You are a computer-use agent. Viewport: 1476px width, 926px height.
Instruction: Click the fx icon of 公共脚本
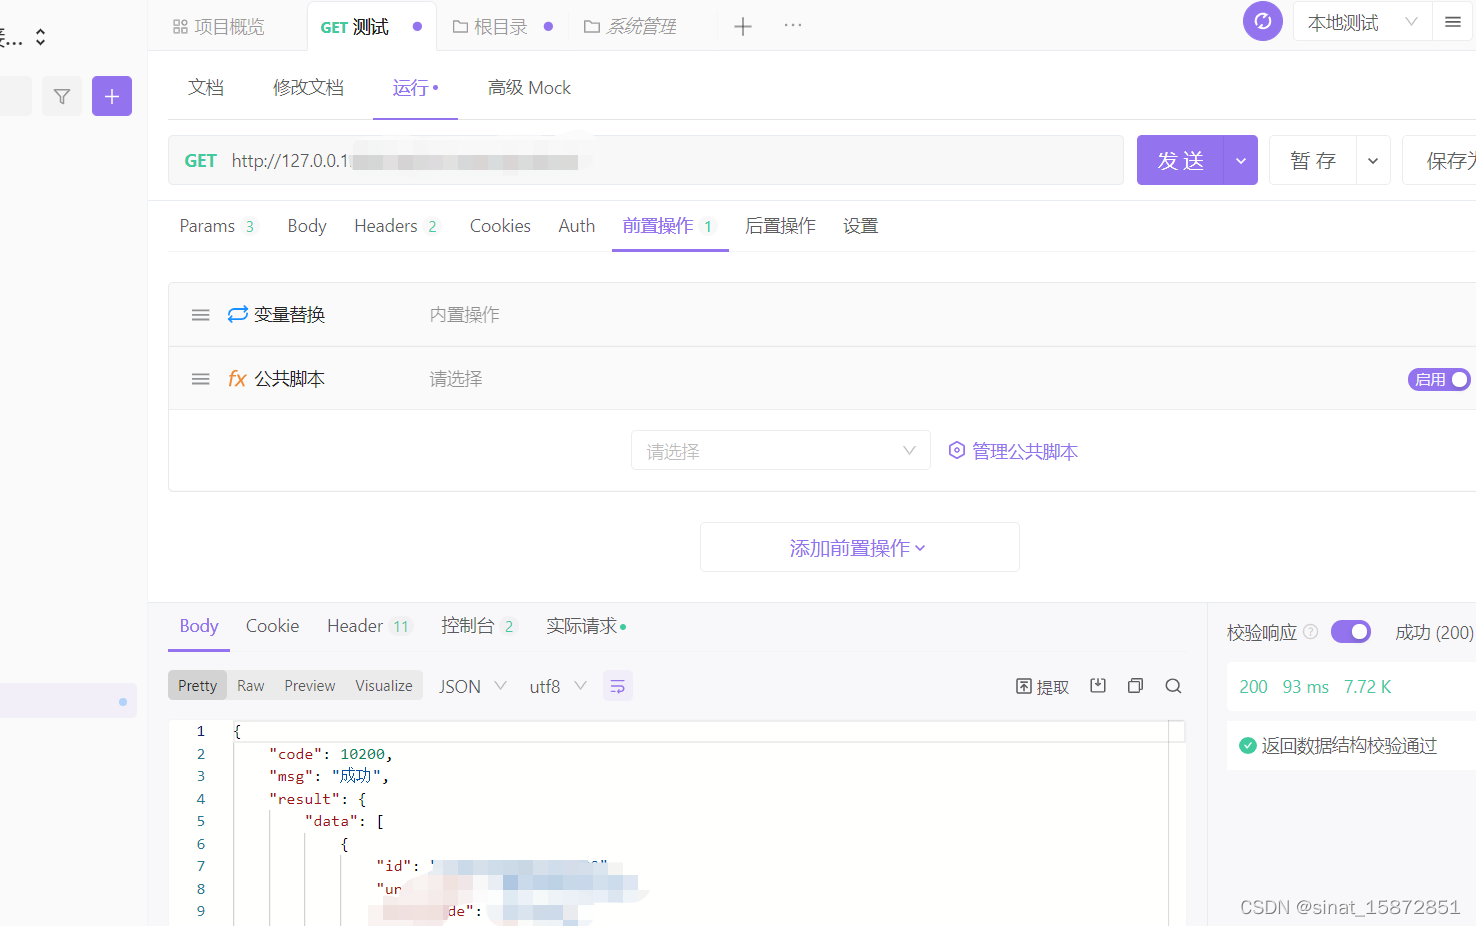coord(237,379)
